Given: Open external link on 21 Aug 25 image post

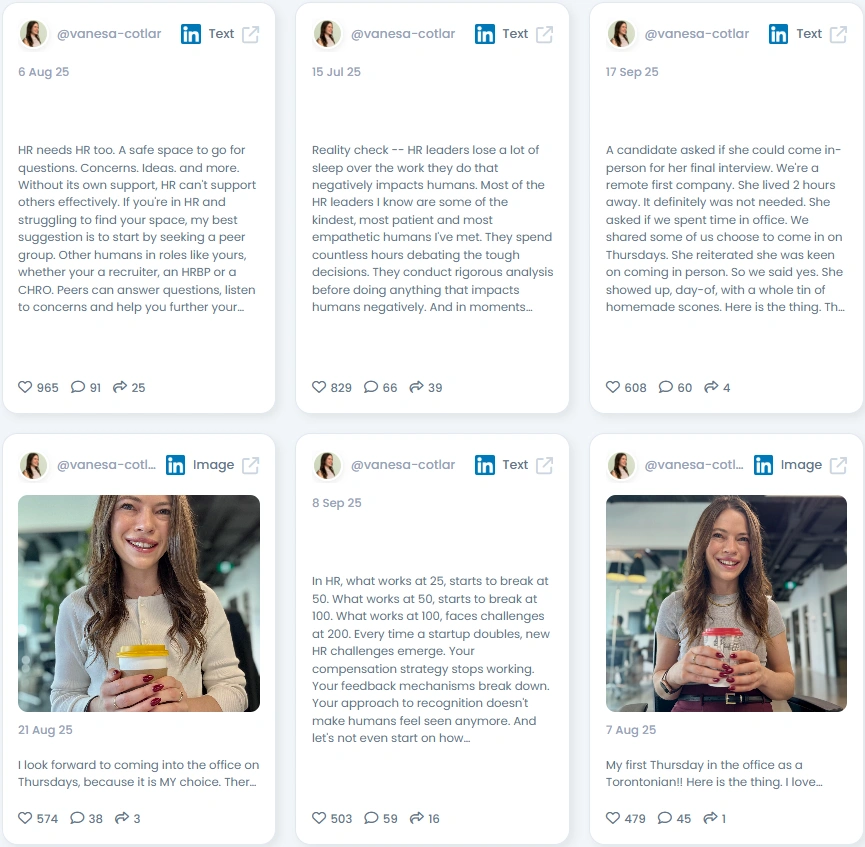Looking at the screenshot, I should (250, 465).
